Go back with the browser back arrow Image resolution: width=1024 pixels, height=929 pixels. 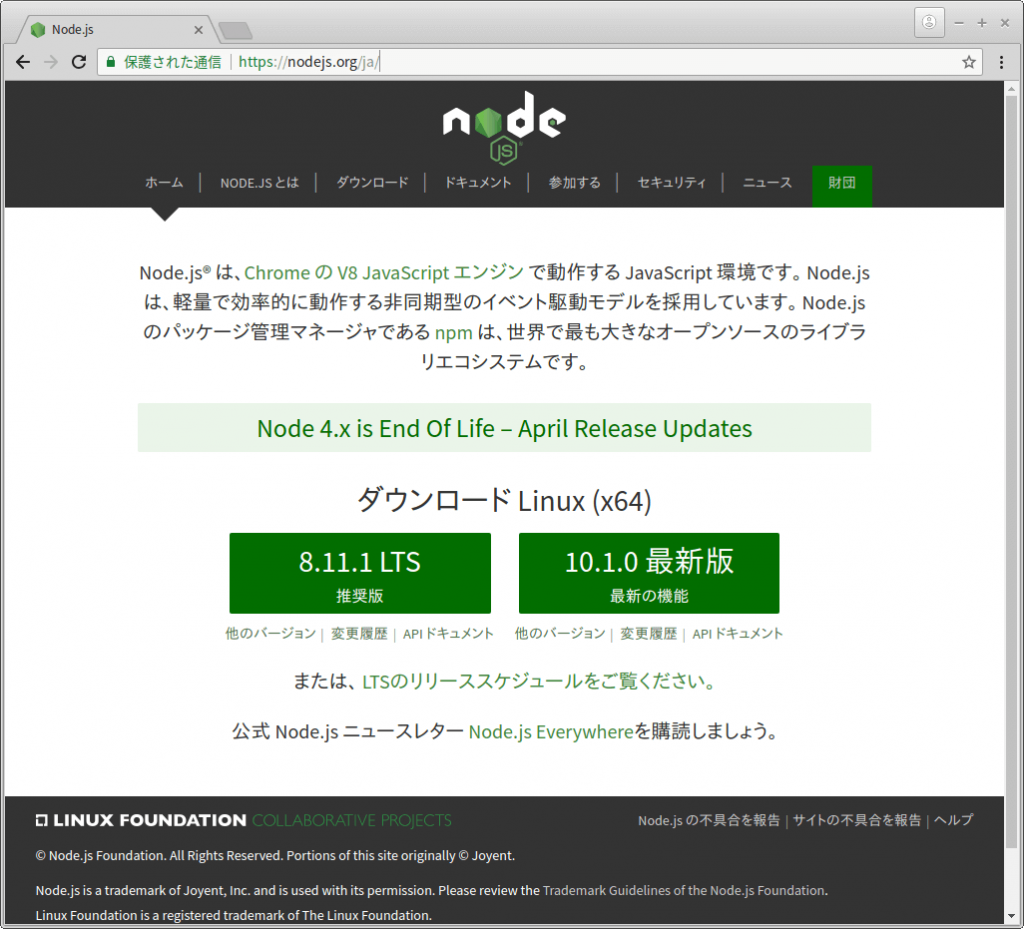point(23,62)
